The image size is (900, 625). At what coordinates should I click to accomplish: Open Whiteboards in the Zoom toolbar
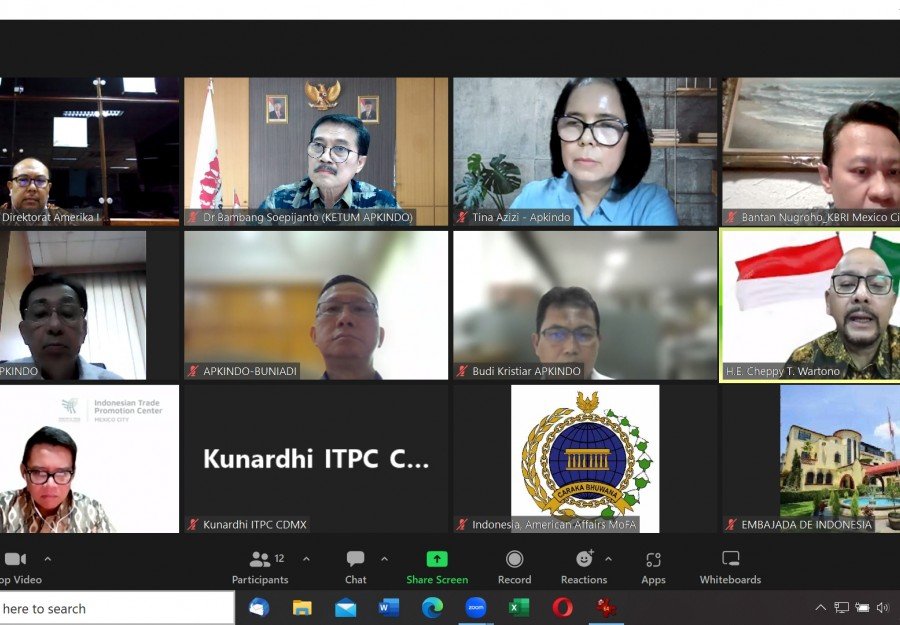point(730,566)
